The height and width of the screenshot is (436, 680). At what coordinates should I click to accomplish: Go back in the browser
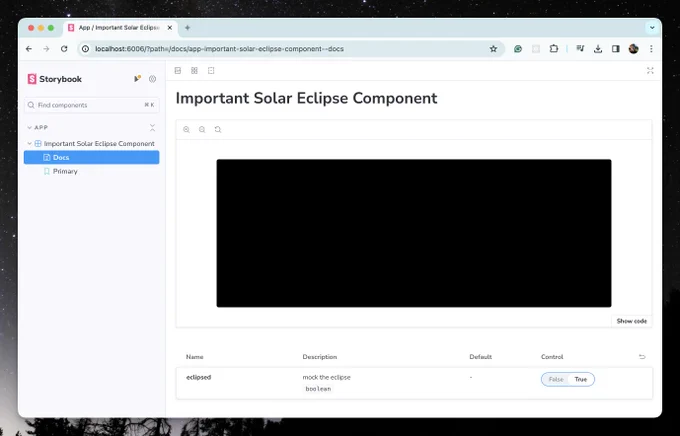tap(29, 49)
